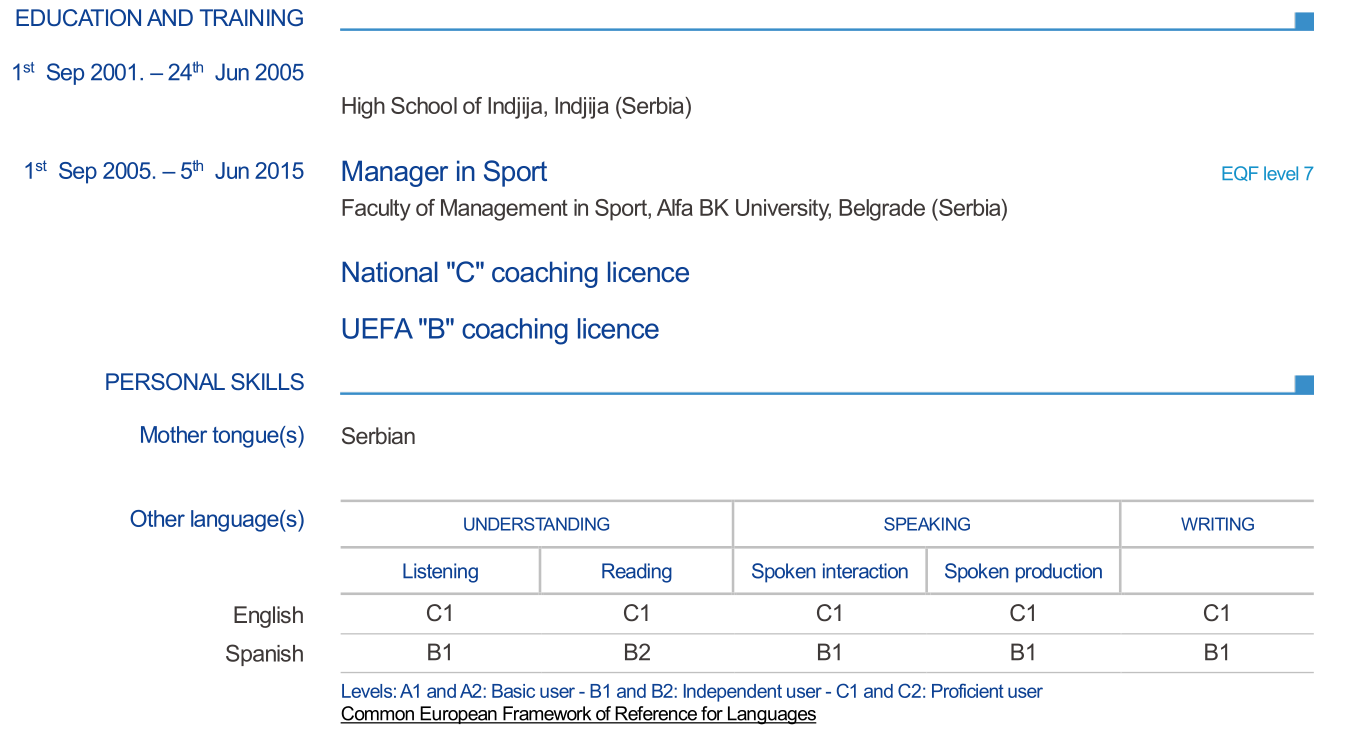The width and height of the screenshot is (1348, 732).
Task: Click the National "C" coaching licence heading
Action: [515, 273]
